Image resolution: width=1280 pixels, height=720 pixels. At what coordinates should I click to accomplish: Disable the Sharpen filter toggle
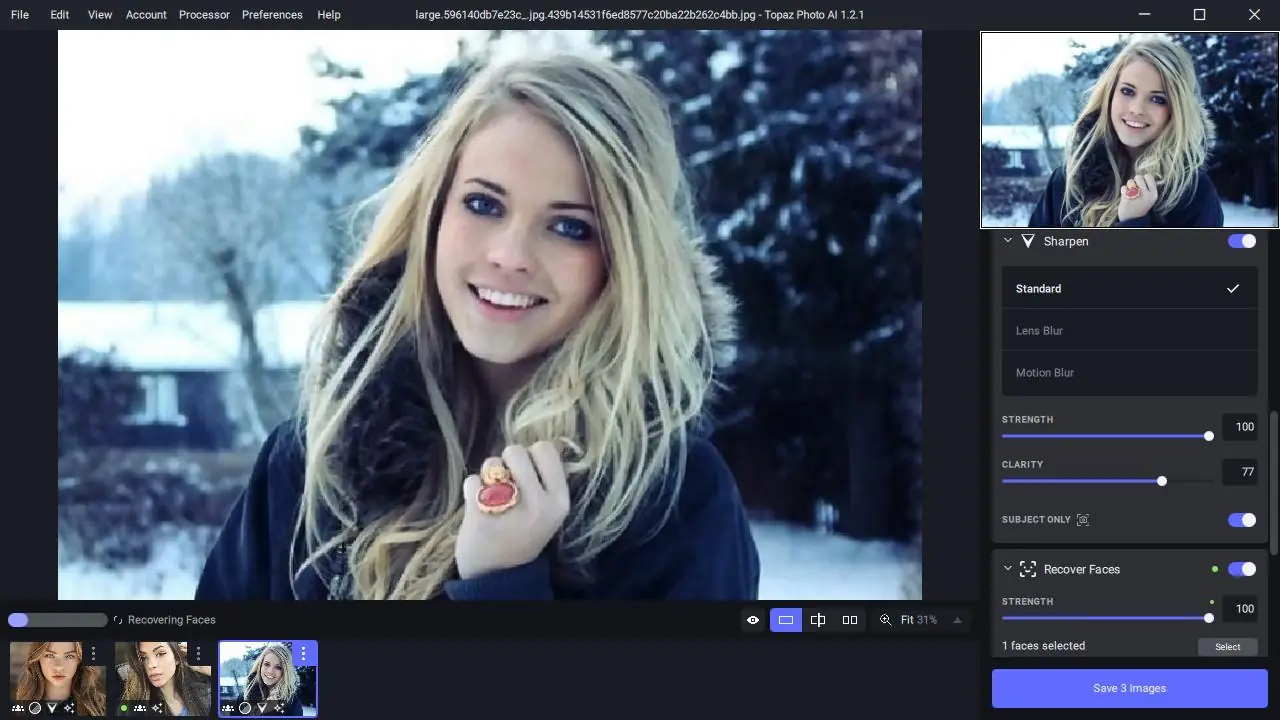click(1241, 241)
